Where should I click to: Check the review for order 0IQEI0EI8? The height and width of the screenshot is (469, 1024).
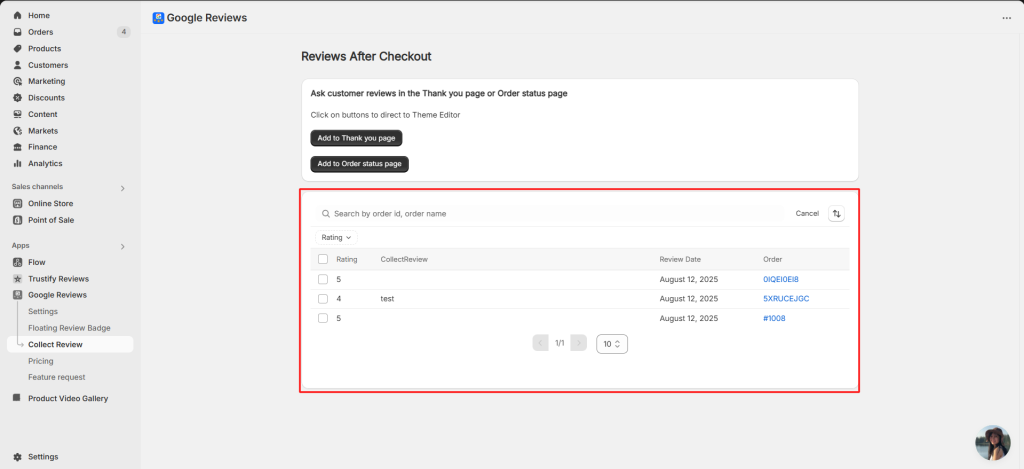pos(323,279)
